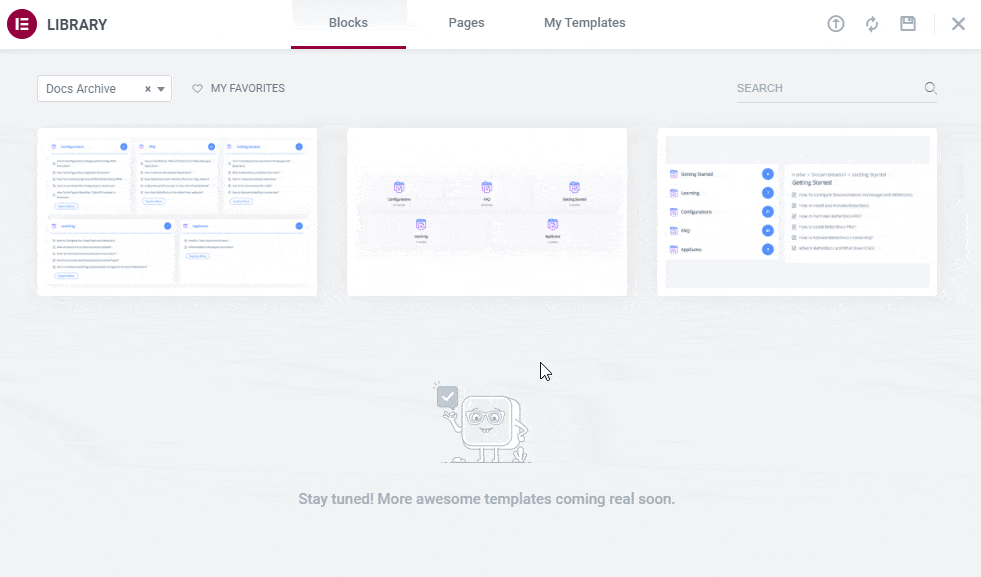This screenshot has width=981, height=577.
Task: Close the template library modal
Action: [x=958, y=23]
